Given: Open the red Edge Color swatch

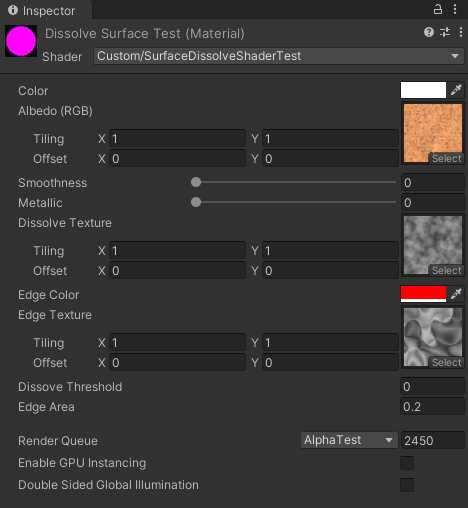Looking at the screenshot, I should (423, 294).
